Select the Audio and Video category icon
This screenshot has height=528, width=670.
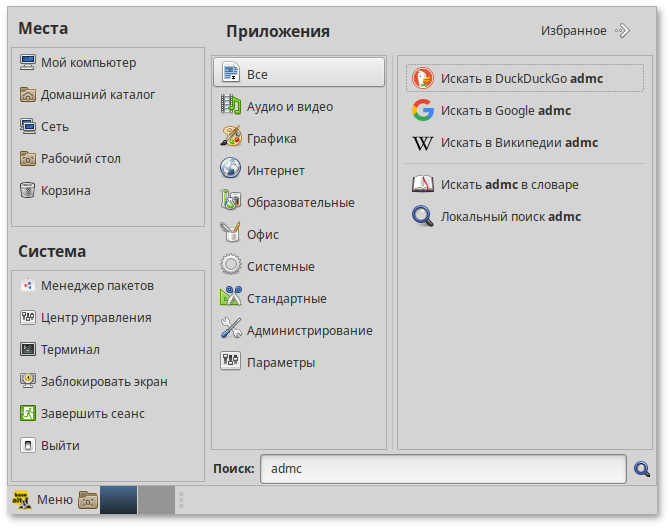click(231, 106)
